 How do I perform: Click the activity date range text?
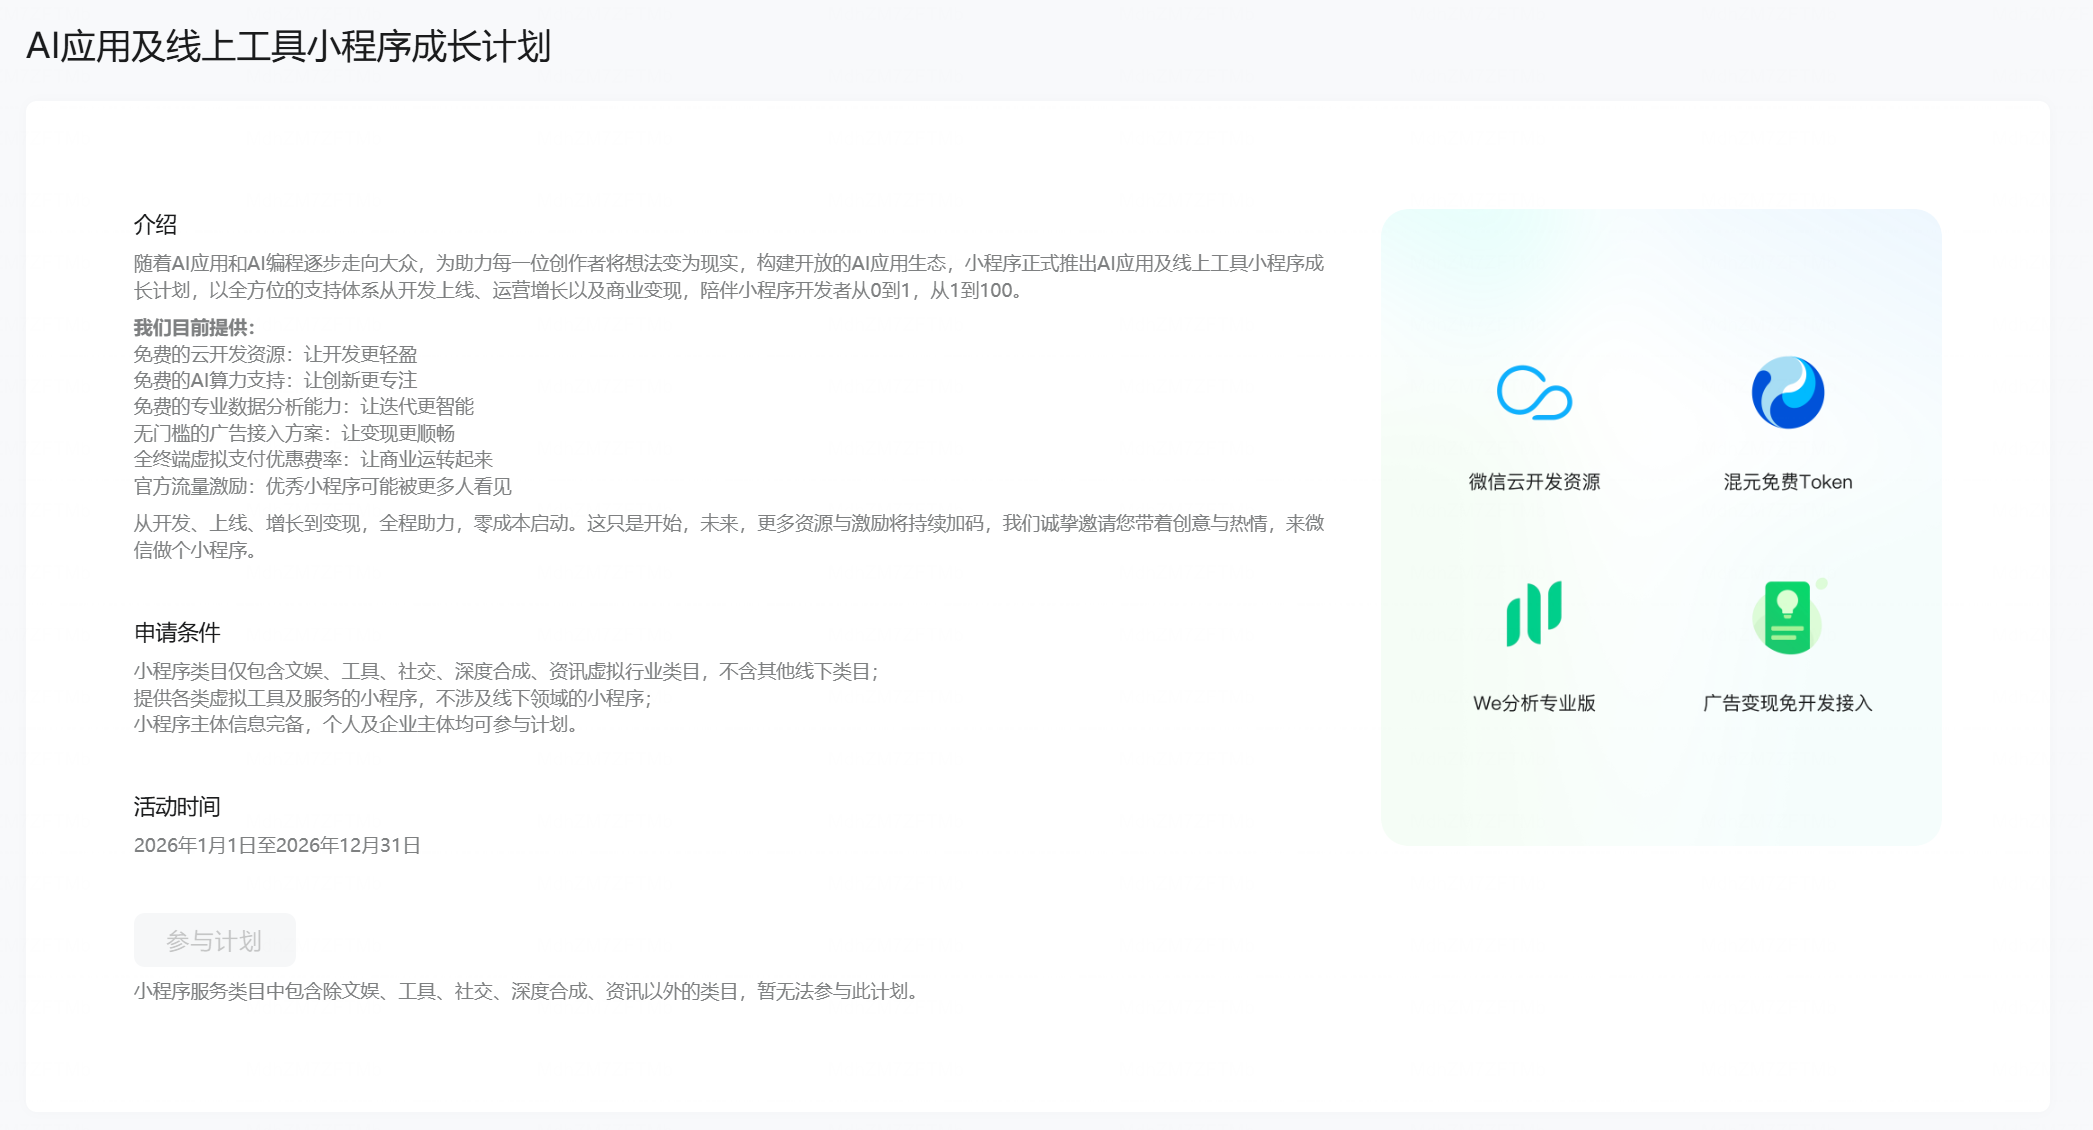(277, 845)
